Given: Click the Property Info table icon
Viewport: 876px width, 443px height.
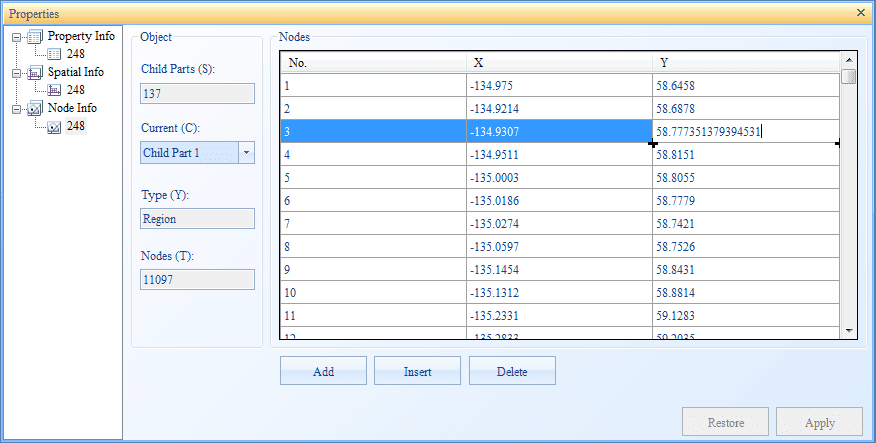Looking at the screenshot, I should [35, 37].
